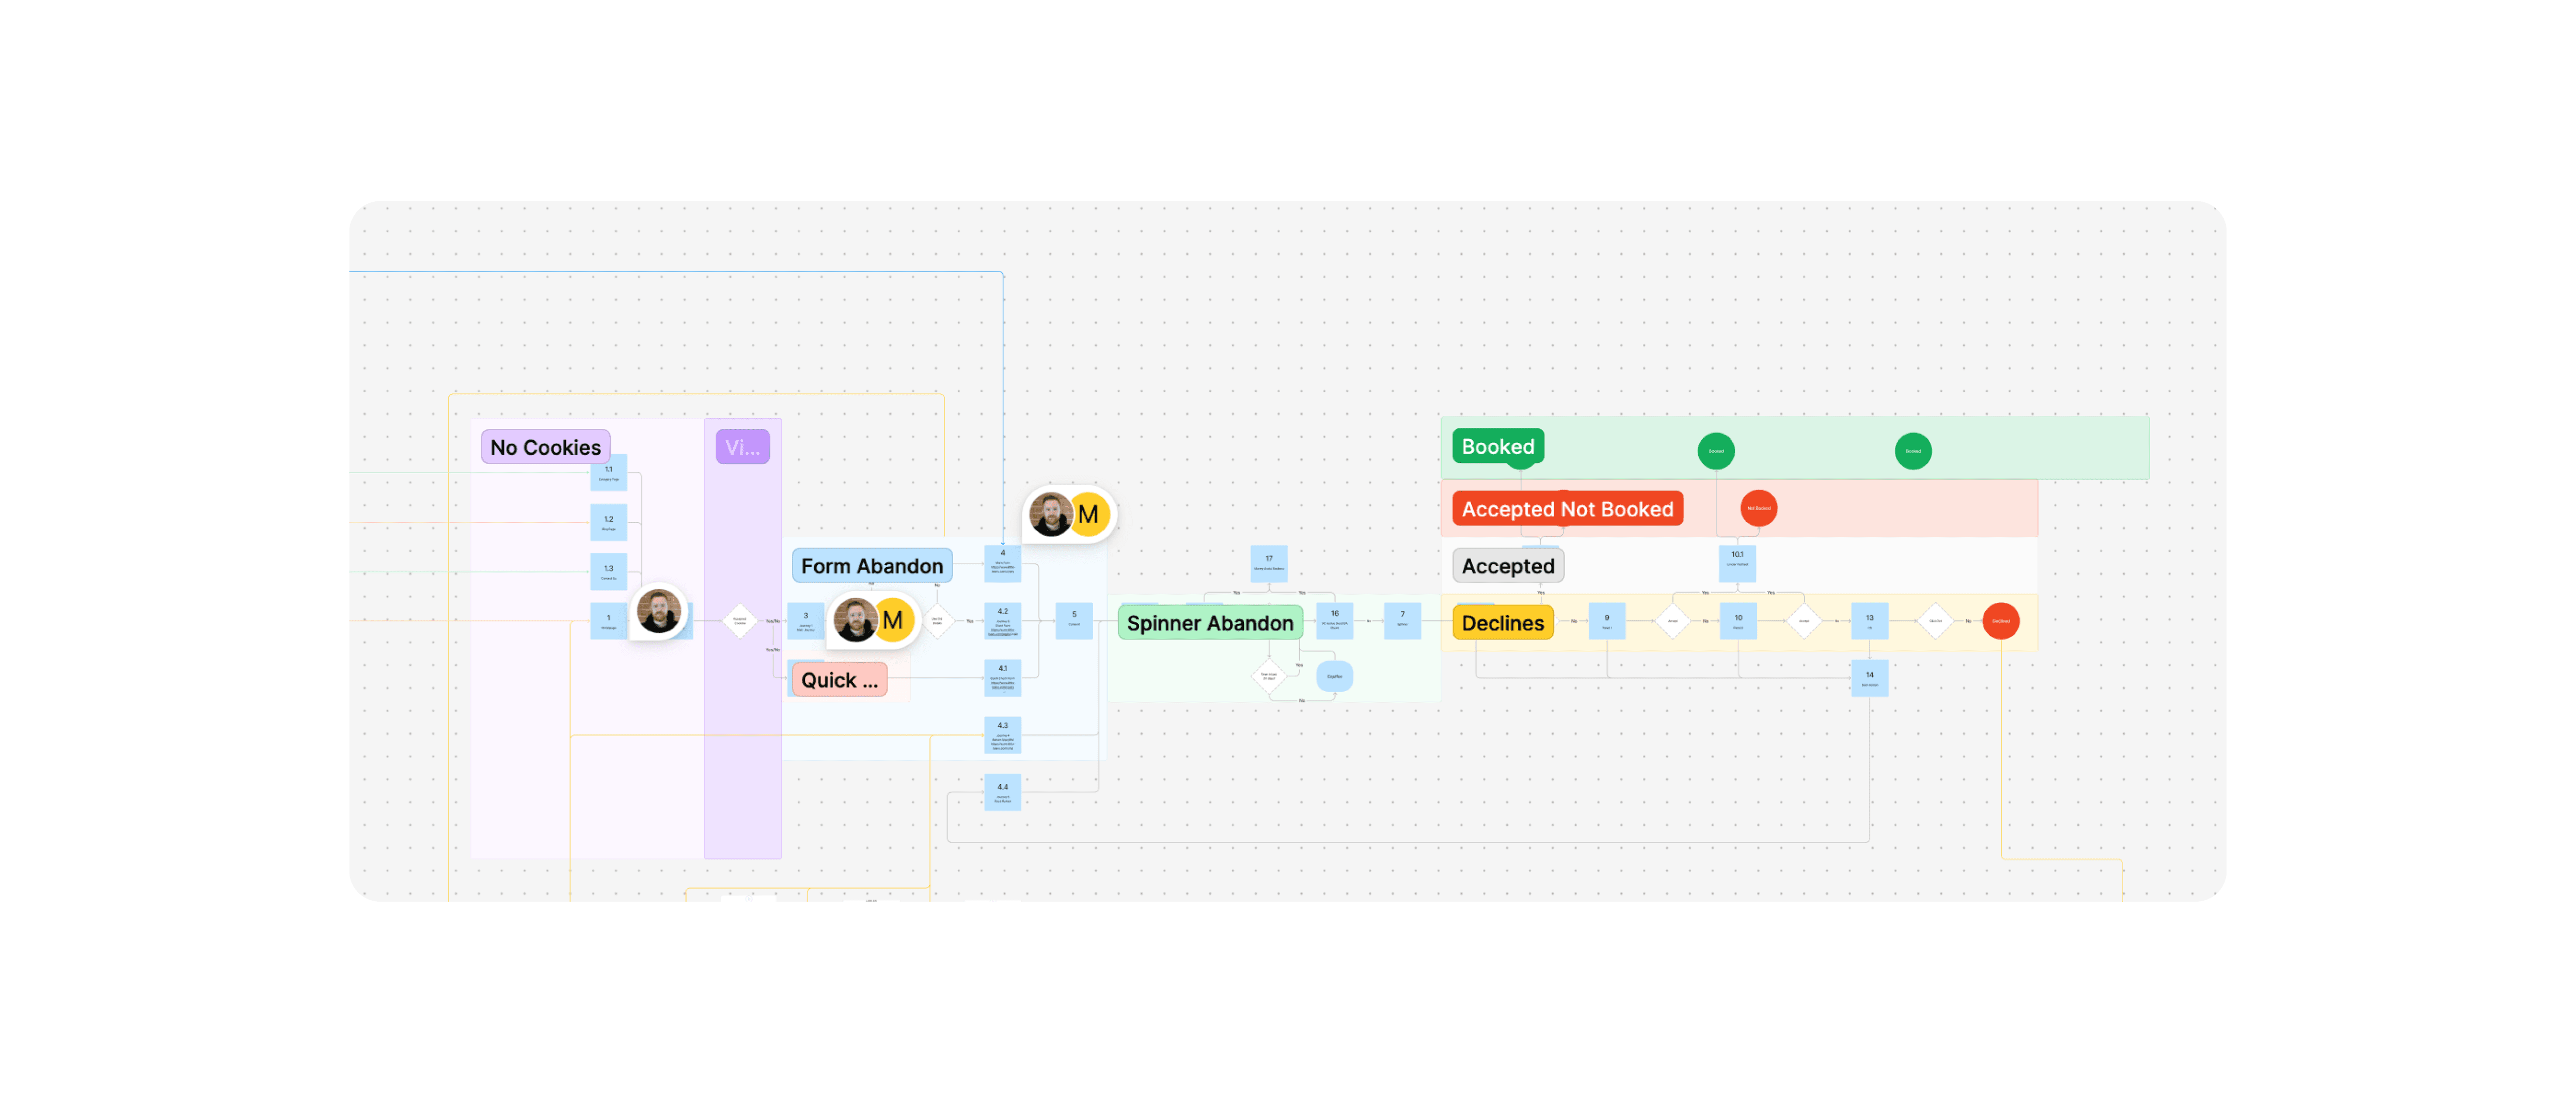The width and height of the screenshot is (2576, 1103).
Task: Click the yellow M avatar near node 3
Action: [x=893, y=620]
